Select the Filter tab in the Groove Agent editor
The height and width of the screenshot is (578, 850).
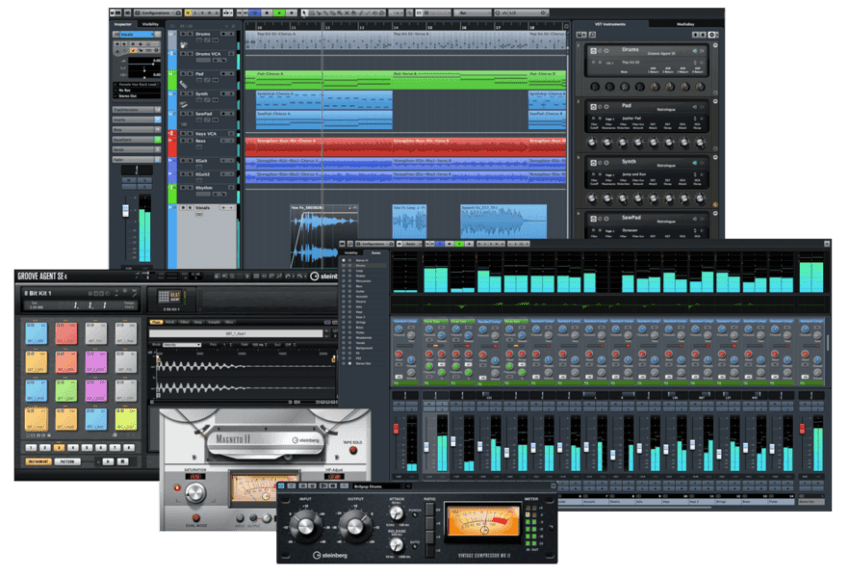(x=183, y=322)
